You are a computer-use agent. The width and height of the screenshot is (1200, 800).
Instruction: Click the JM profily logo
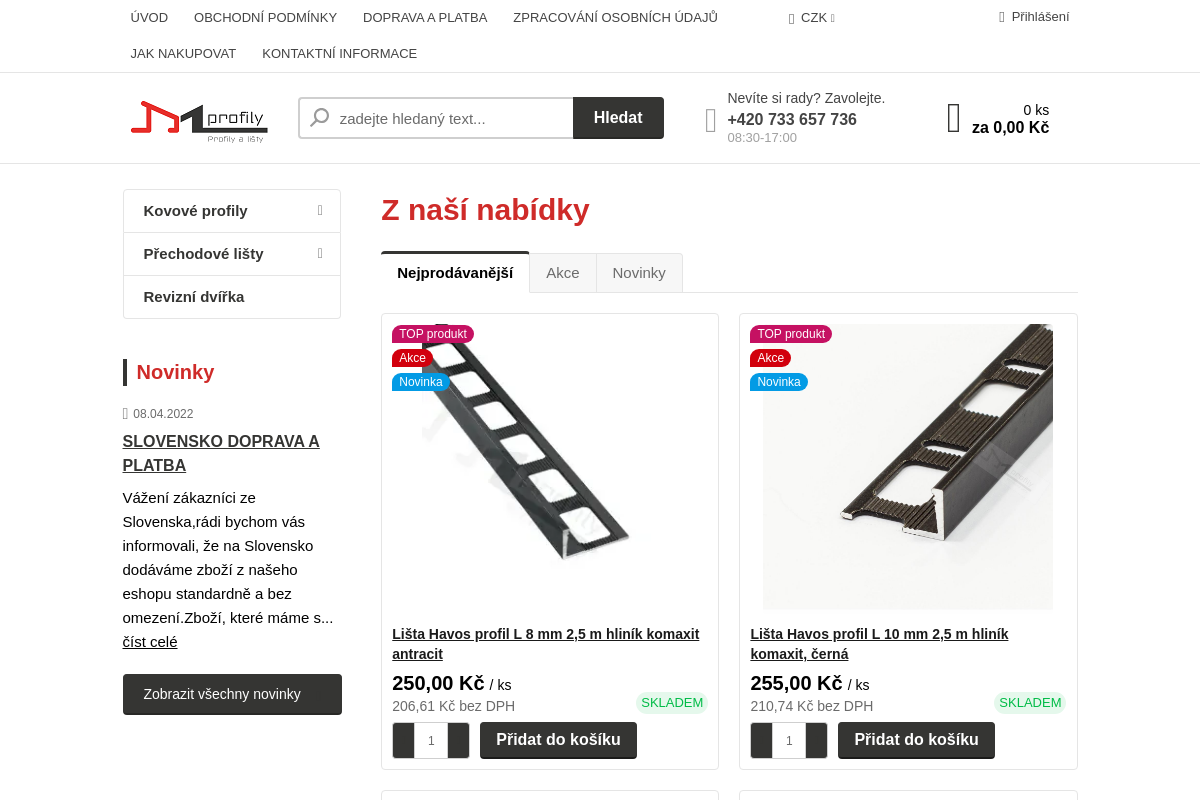pyautogui.click(x=199, y=120)
